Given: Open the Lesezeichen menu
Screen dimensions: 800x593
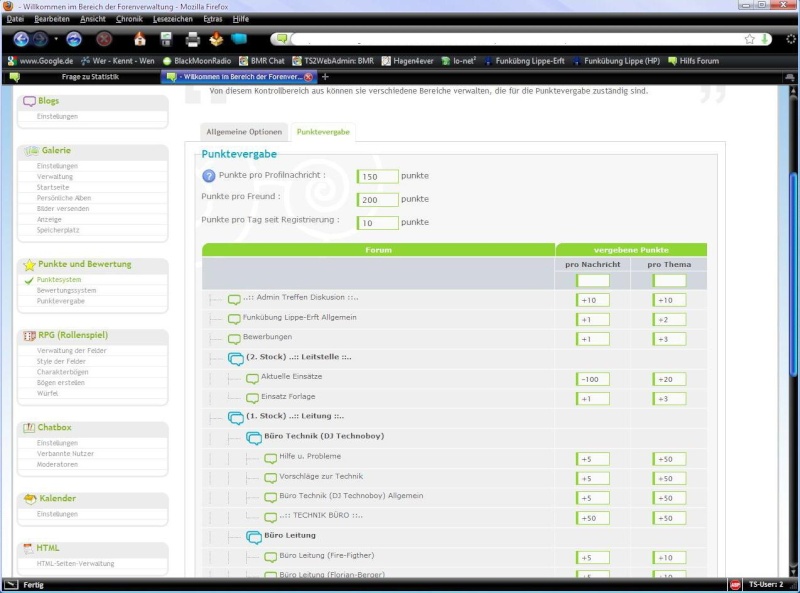Looking at the screenshot, I should (x=173, y=19).
